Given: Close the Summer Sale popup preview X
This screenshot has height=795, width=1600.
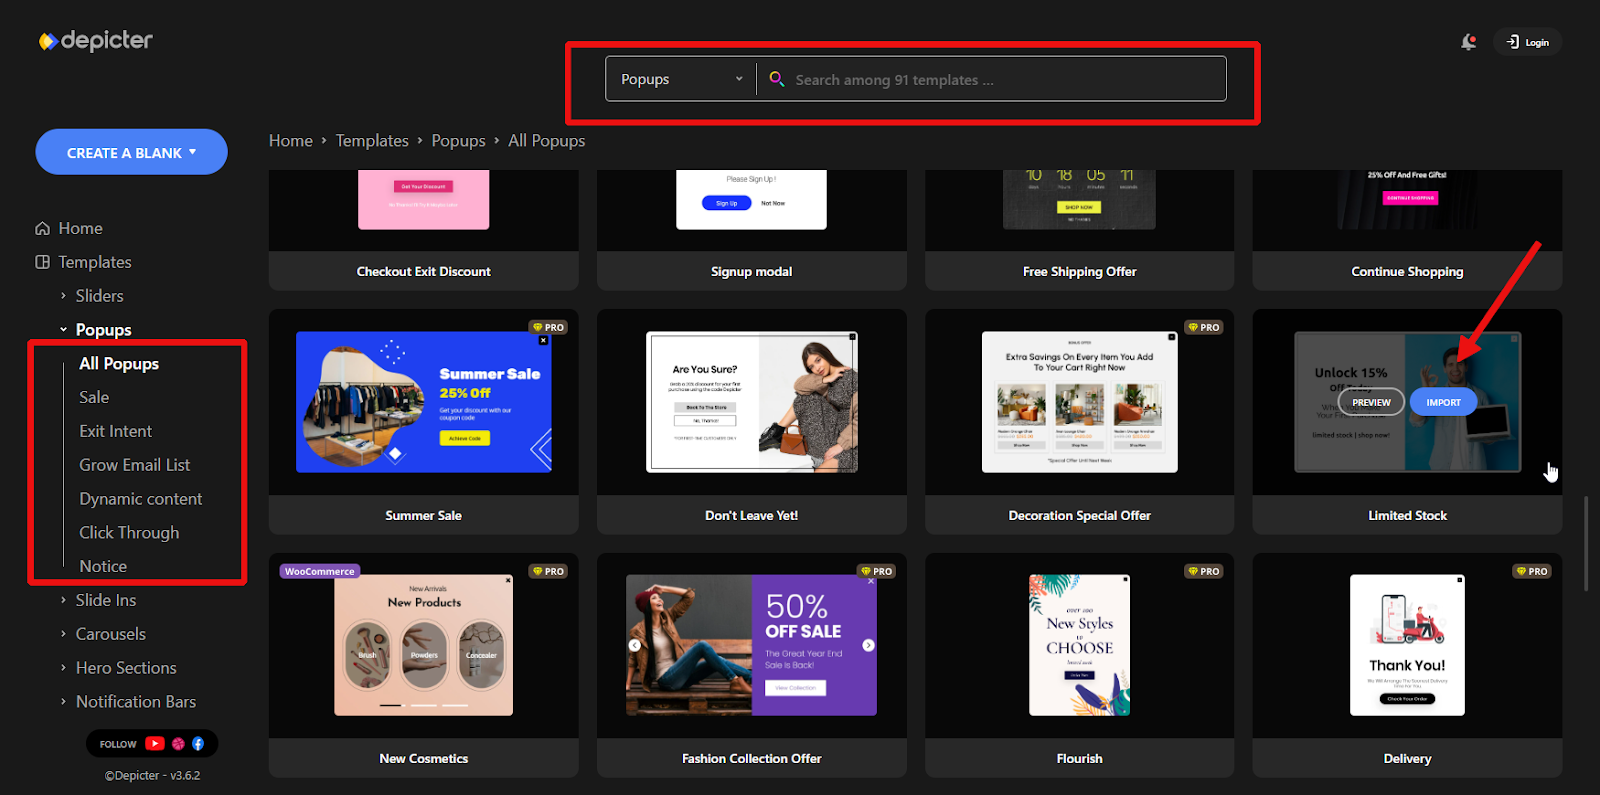Looking at the screenshot, I should [x=543, y=341].
